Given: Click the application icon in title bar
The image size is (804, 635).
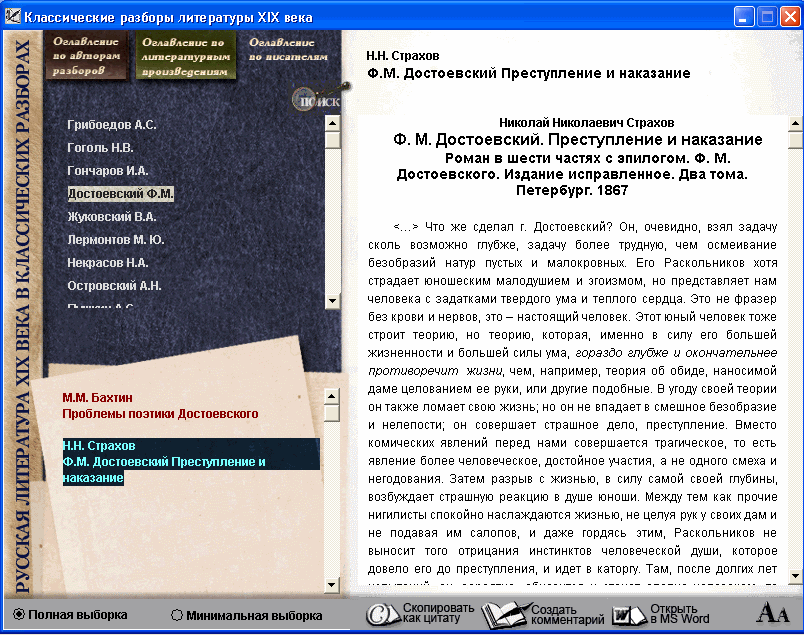Looking at the screenshot, I should [x=11, y=17].
